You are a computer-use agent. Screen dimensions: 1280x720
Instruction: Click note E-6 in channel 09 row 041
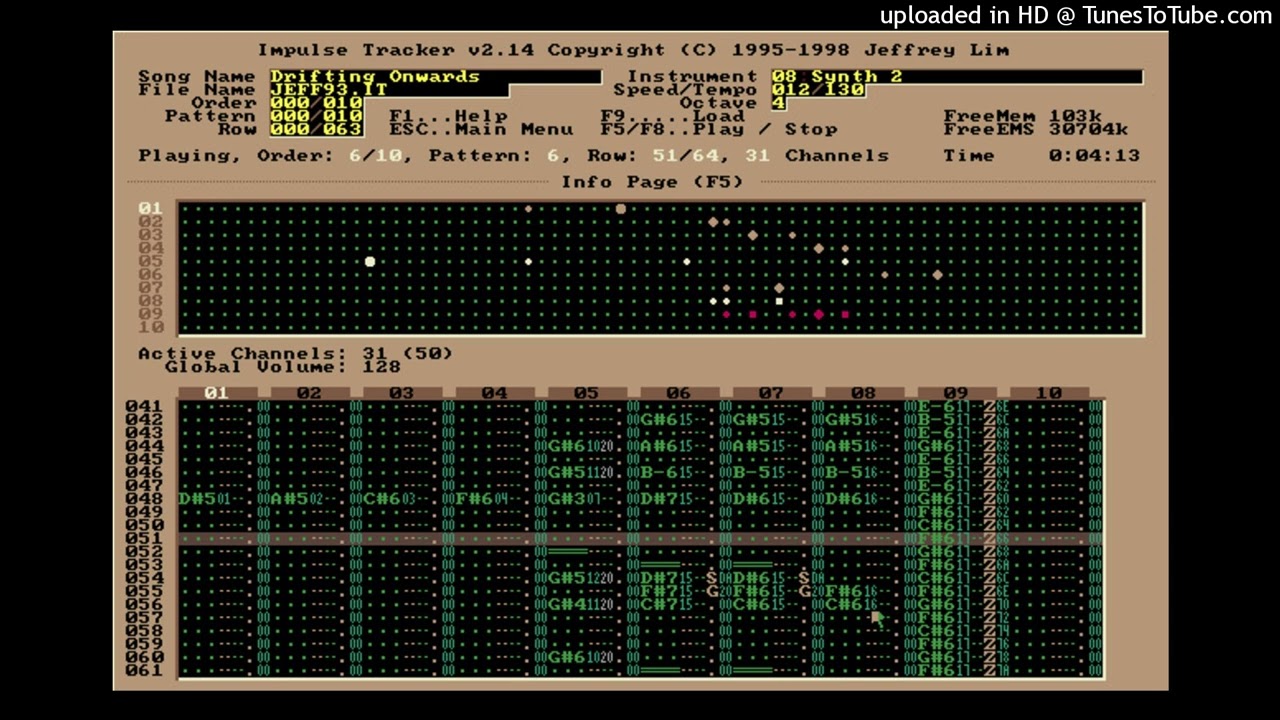point(937,406)
